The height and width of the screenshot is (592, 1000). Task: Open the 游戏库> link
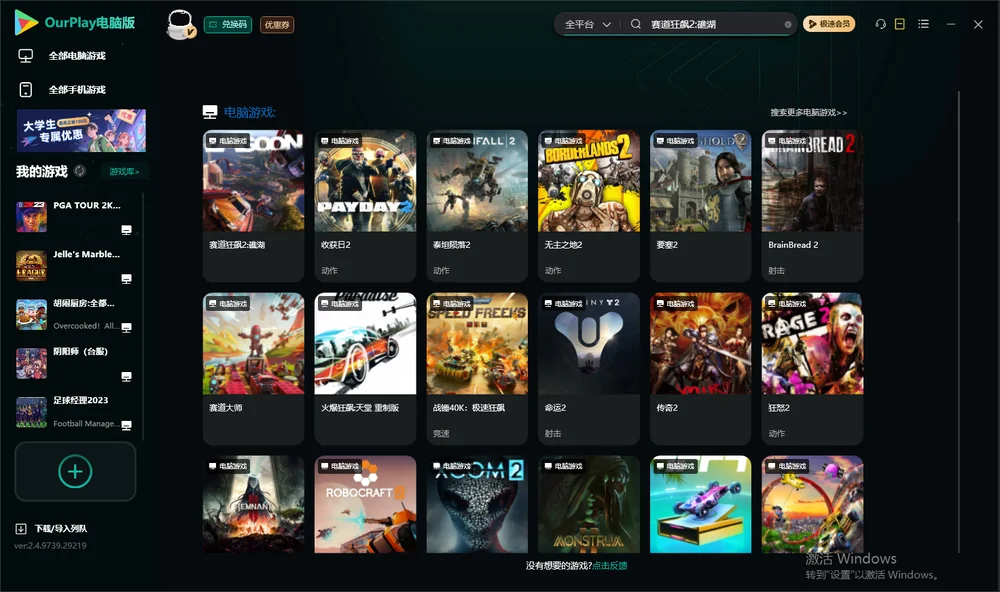pyautogui.click(x=124, y=171)
